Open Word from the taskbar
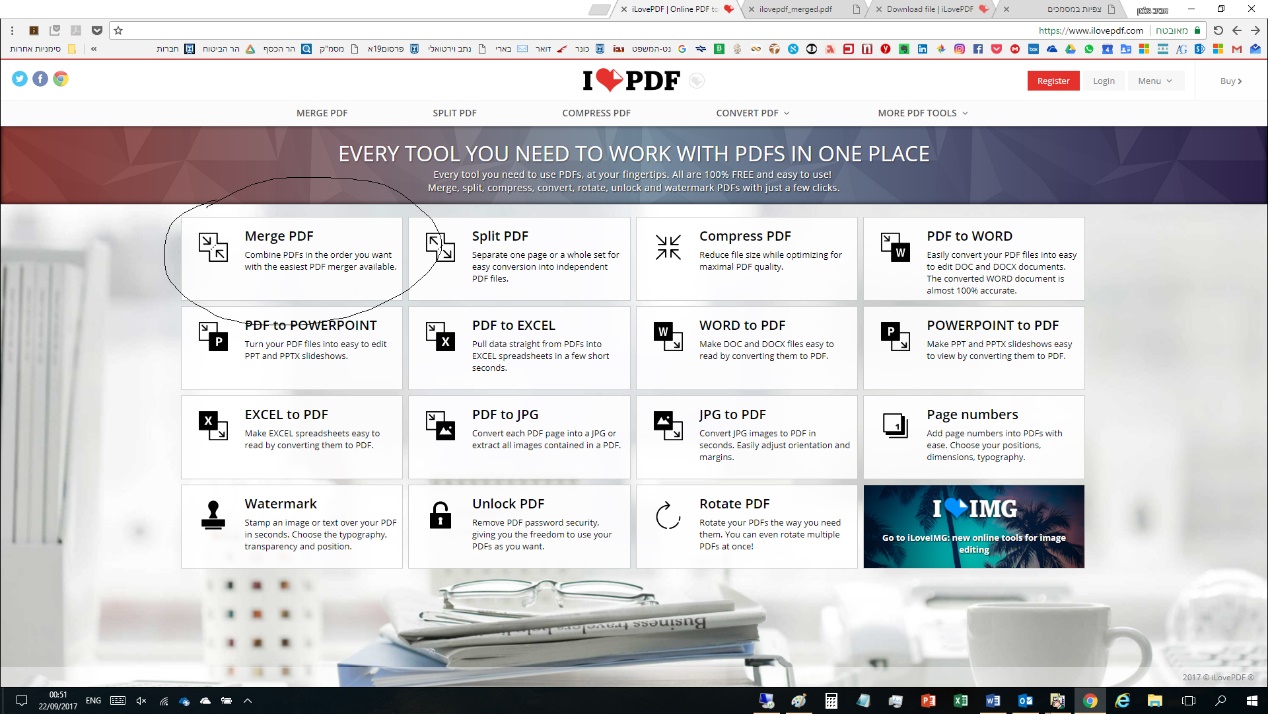 coord(992,701)
